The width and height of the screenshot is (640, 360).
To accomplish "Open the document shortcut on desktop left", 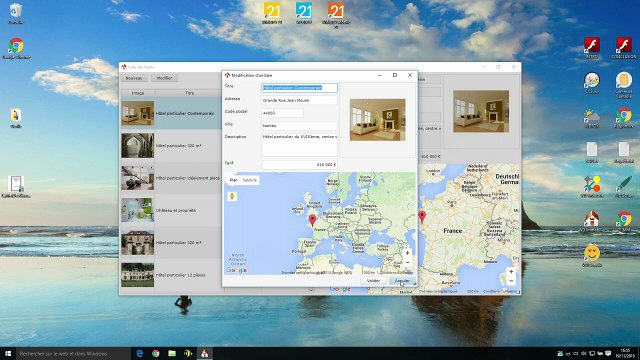I will click(16, 187).
